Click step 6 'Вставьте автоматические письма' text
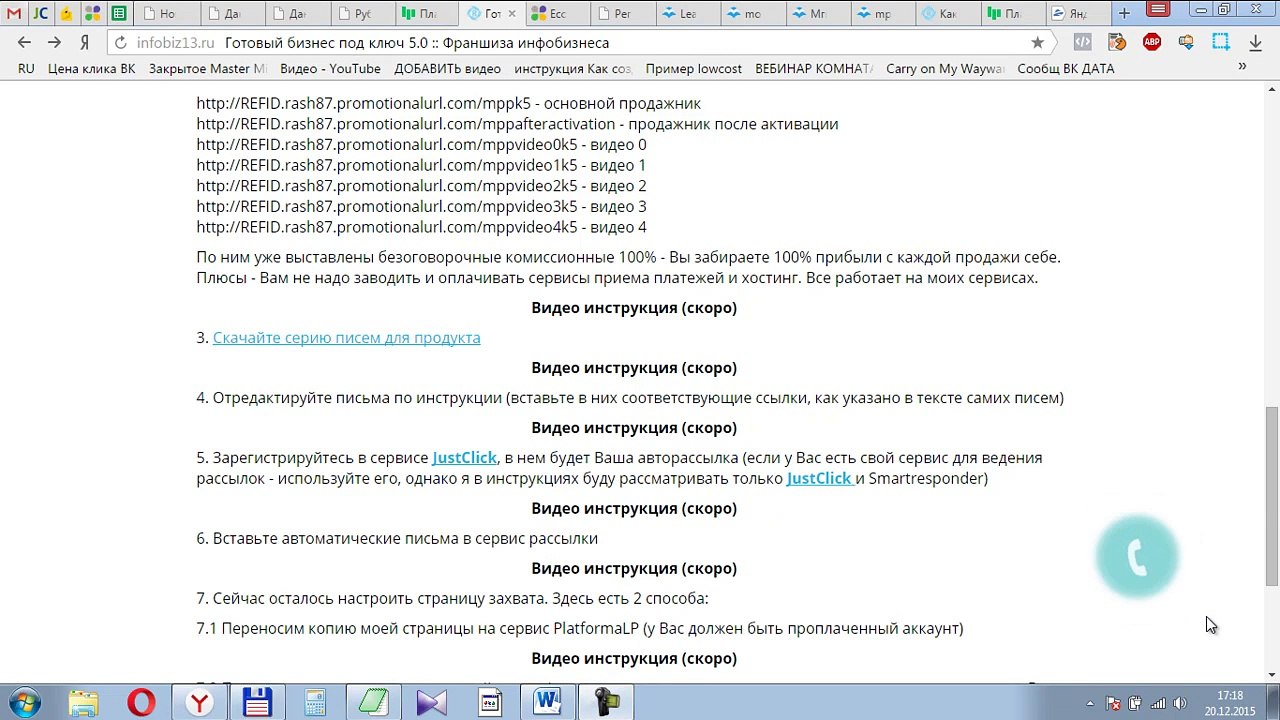This screenshot has height=720, width=1280. (x=397, y=539)
